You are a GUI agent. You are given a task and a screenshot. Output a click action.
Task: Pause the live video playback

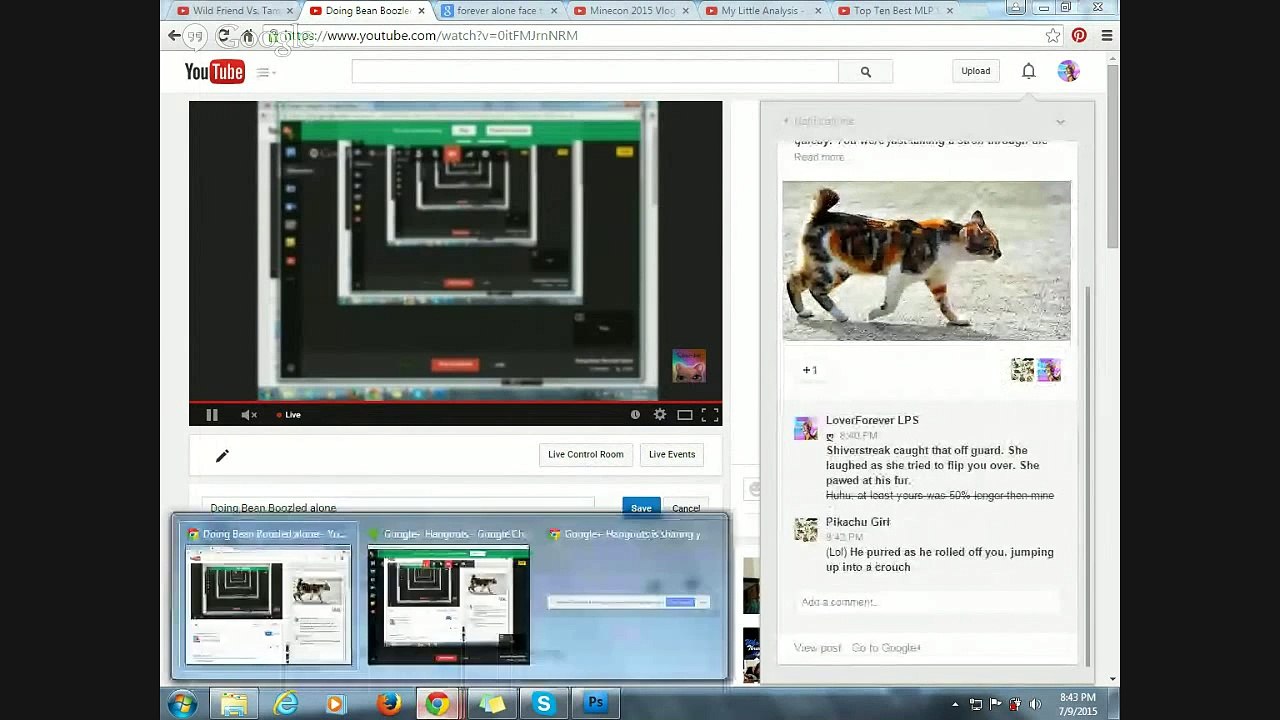pyautogui.click(x=212, y=415)
